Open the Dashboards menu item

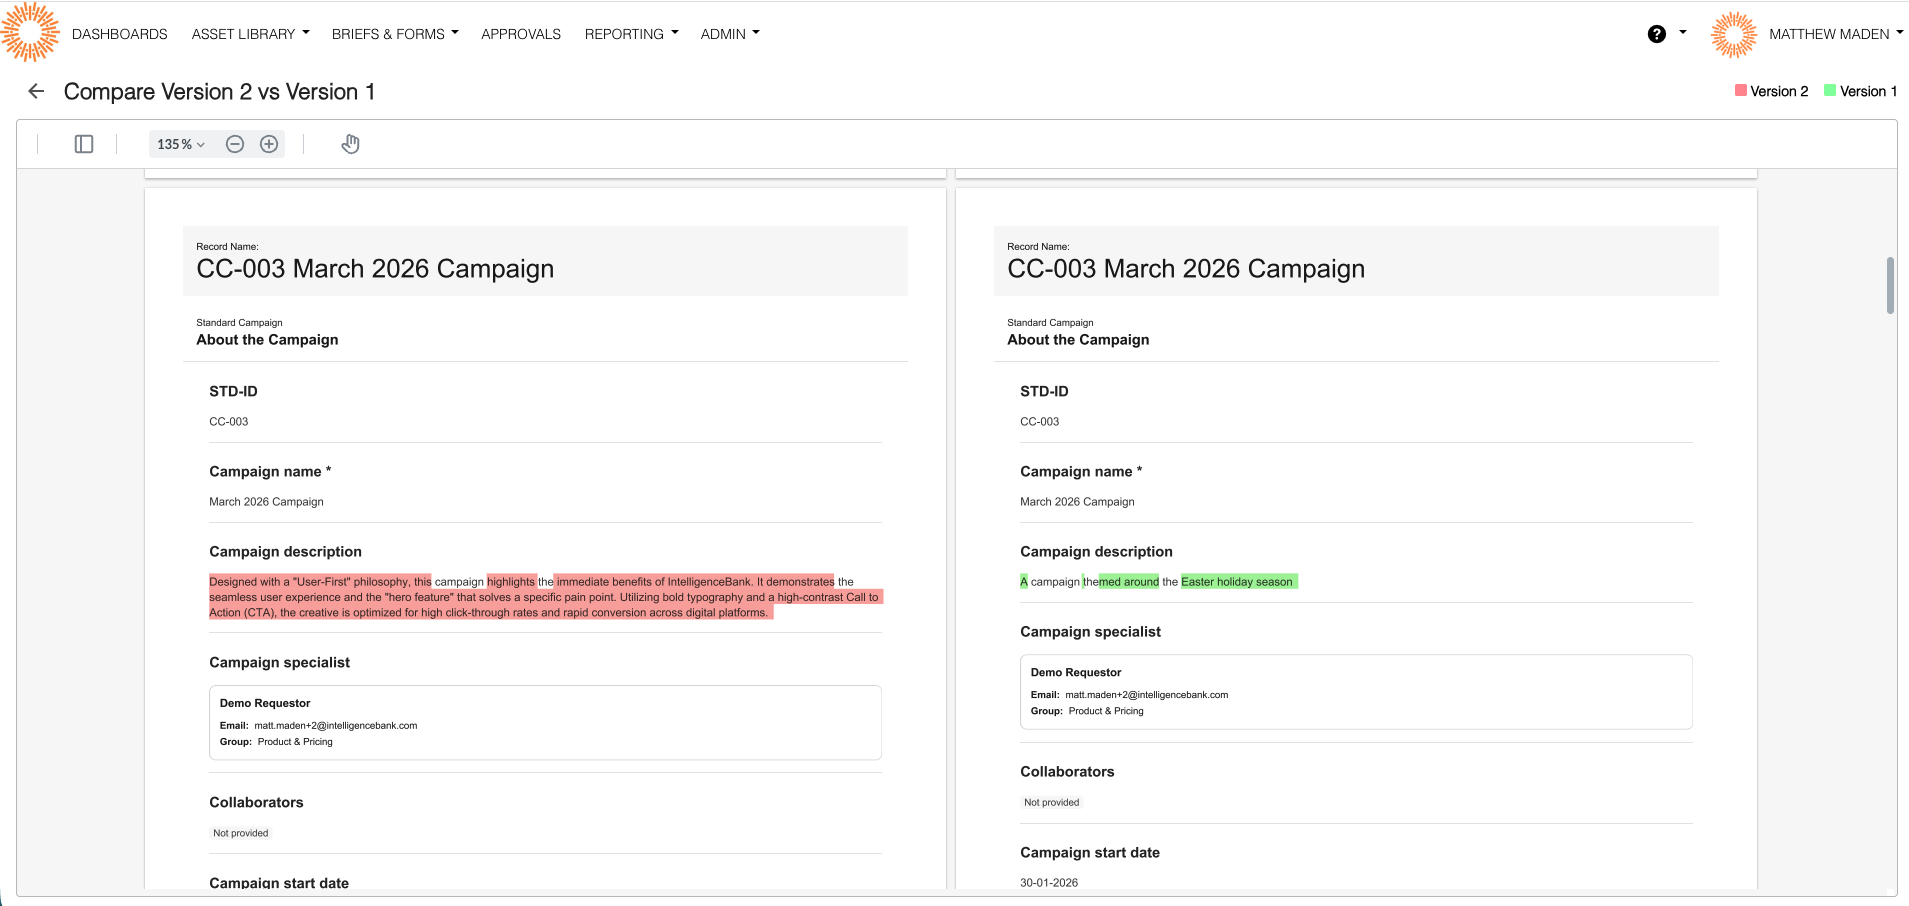coord(120,34)
